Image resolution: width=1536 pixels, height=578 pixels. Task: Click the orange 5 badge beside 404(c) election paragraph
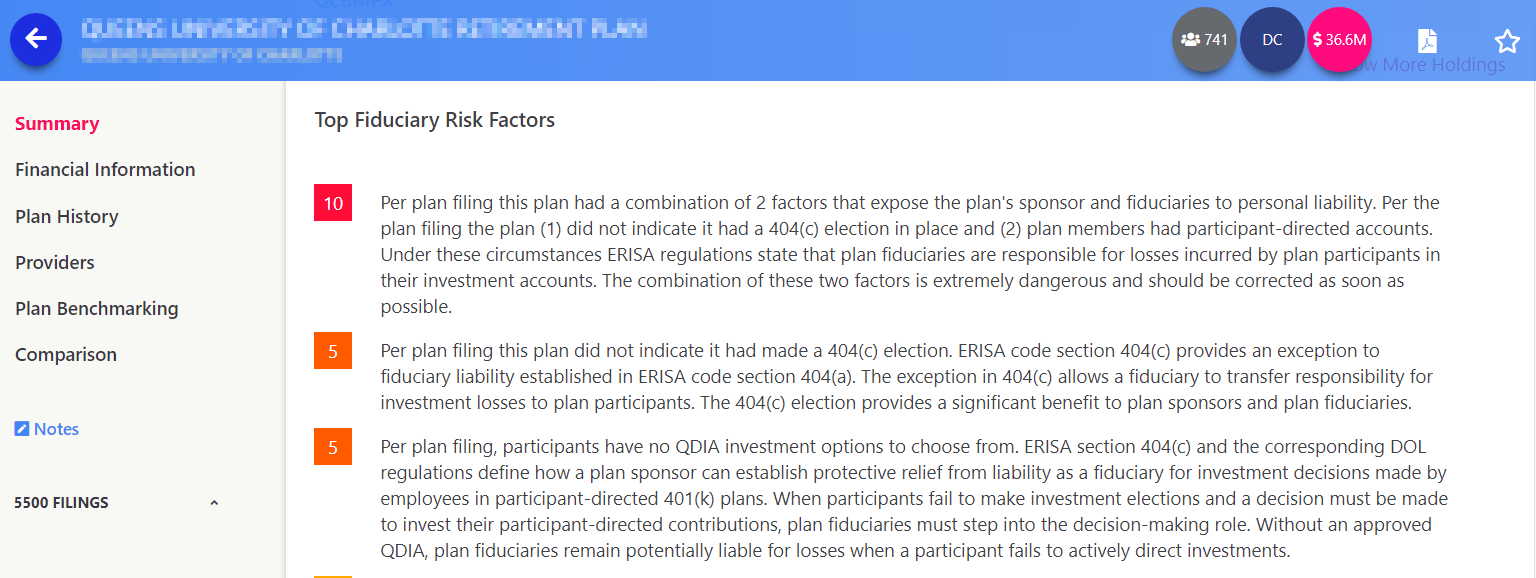click(333, 351)
